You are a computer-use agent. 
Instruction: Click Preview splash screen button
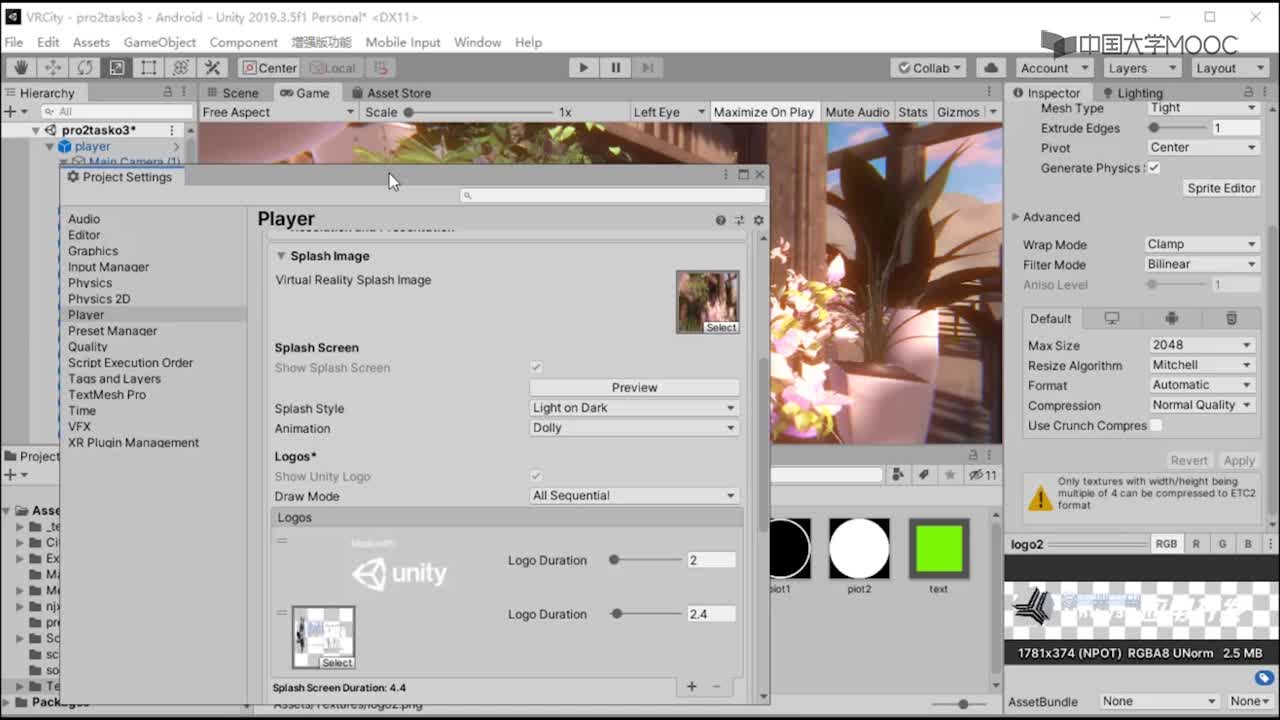point(634,387)
